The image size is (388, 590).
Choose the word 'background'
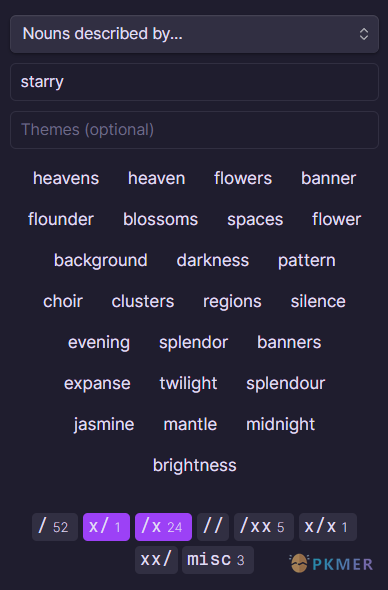coord(100,260)
